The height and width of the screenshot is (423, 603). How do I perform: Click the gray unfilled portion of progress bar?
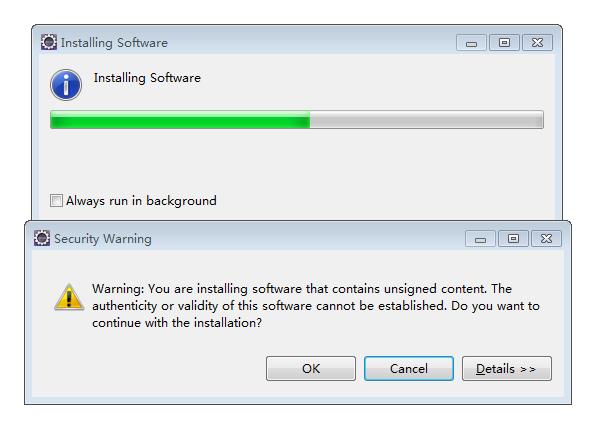[426, 120]
